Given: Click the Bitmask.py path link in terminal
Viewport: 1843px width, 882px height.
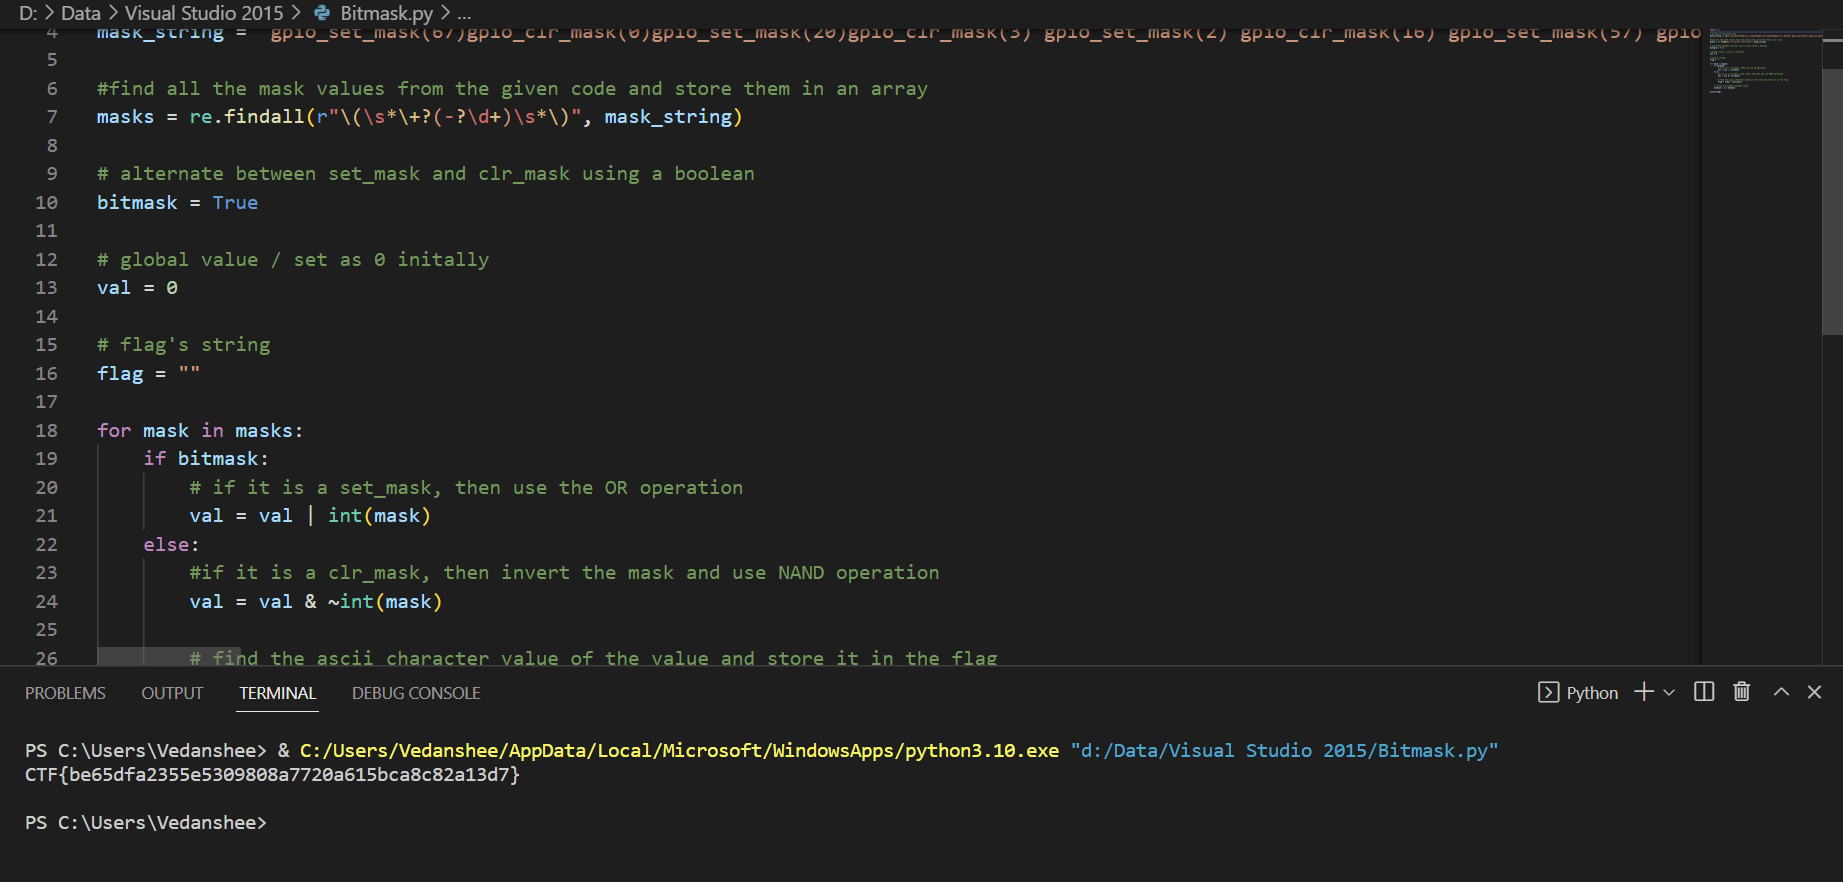Looking at the screenshot, I should pyautogui.click(x=1284, y=750).
